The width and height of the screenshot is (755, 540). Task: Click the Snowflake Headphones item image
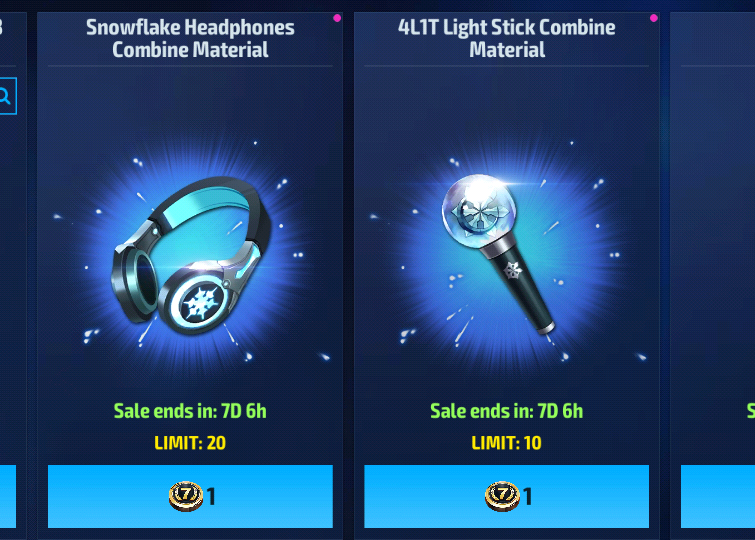click(x=190, y=255)
